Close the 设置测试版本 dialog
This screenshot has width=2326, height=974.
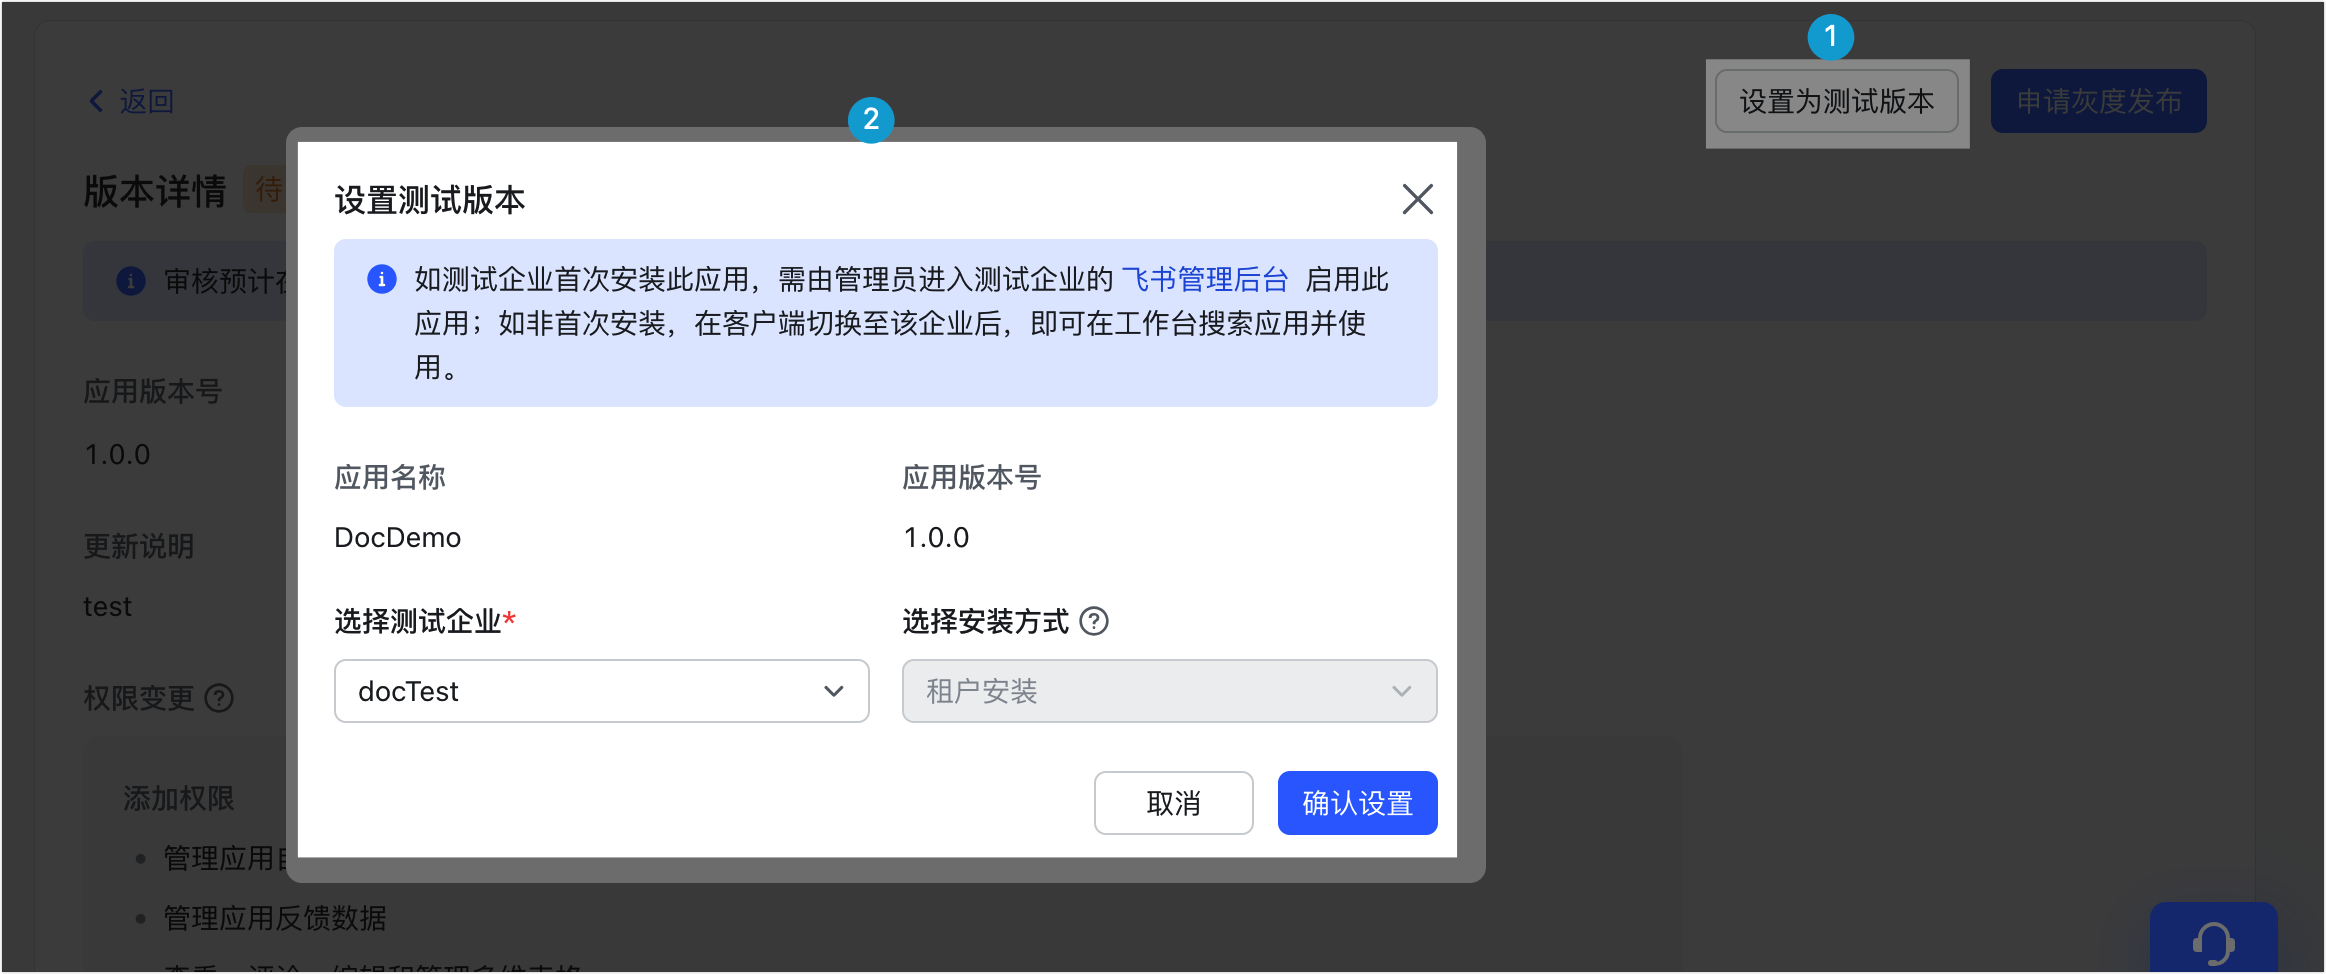pos(1417,199)
